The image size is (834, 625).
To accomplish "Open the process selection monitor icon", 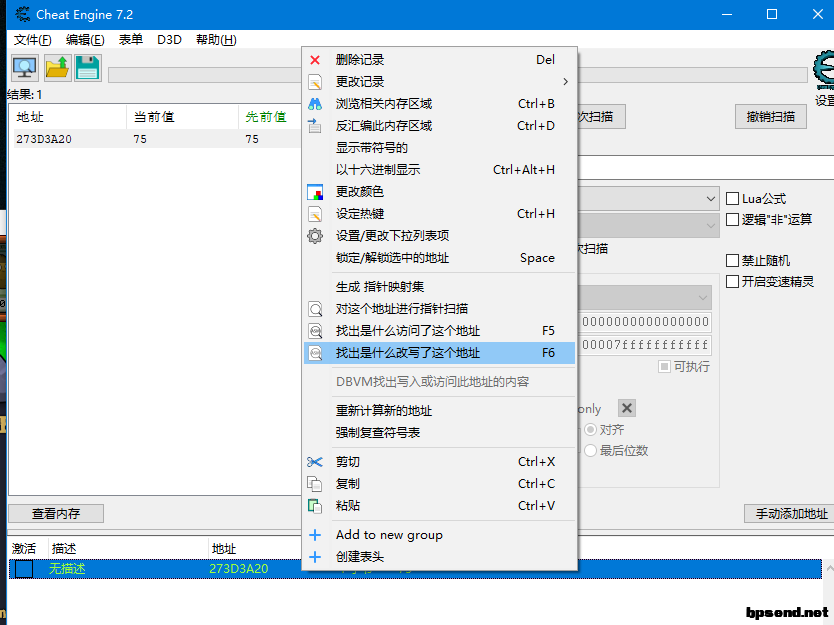I will [x=24, y=68].
